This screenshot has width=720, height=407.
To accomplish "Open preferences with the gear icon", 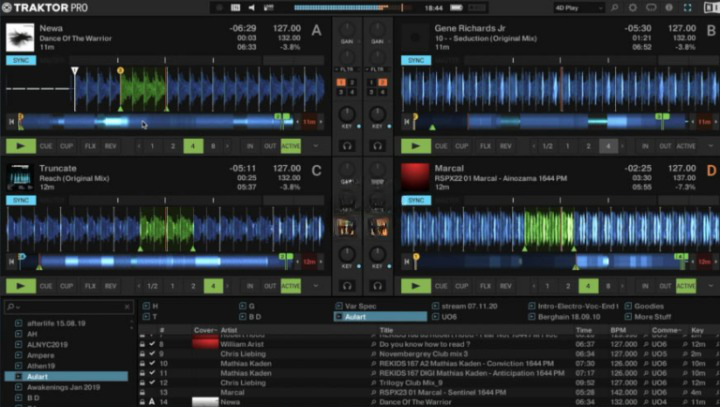I will click(633, 7).
